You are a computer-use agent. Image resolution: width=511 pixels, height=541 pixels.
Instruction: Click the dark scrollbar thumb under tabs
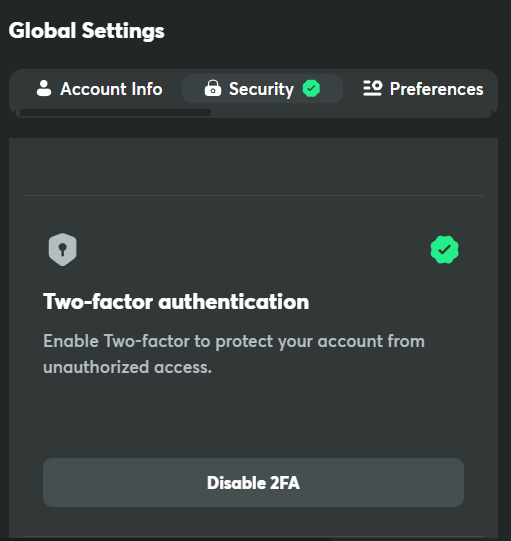coord(115,112)
